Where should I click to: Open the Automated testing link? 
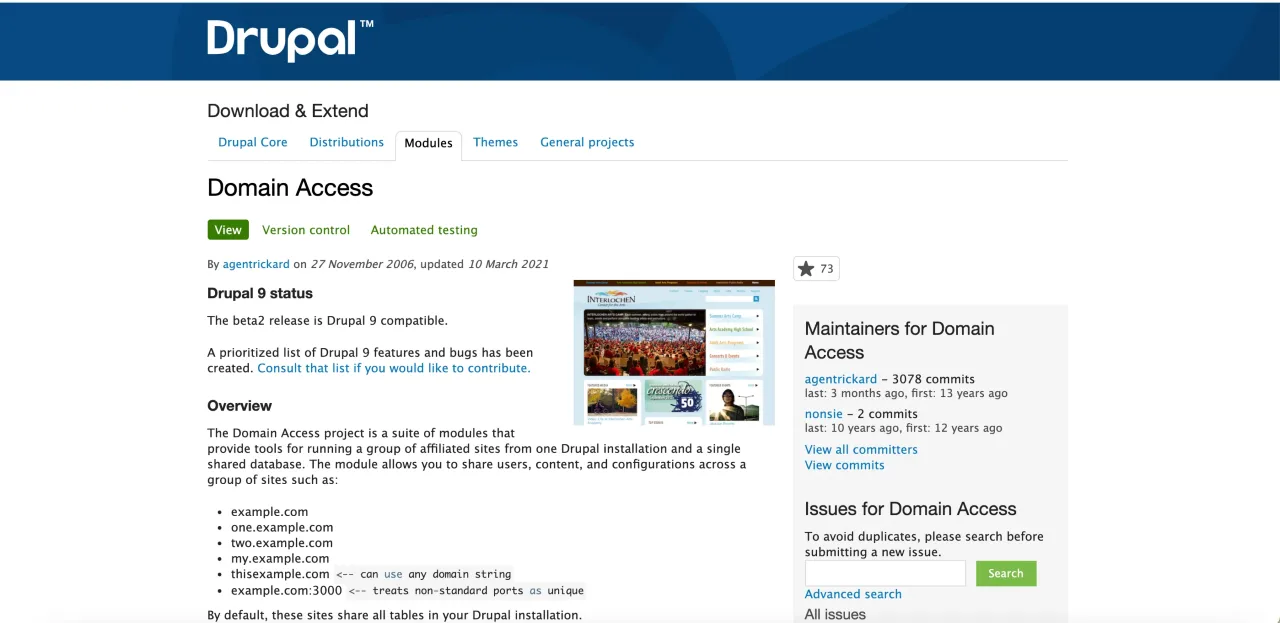pos(424,230)
